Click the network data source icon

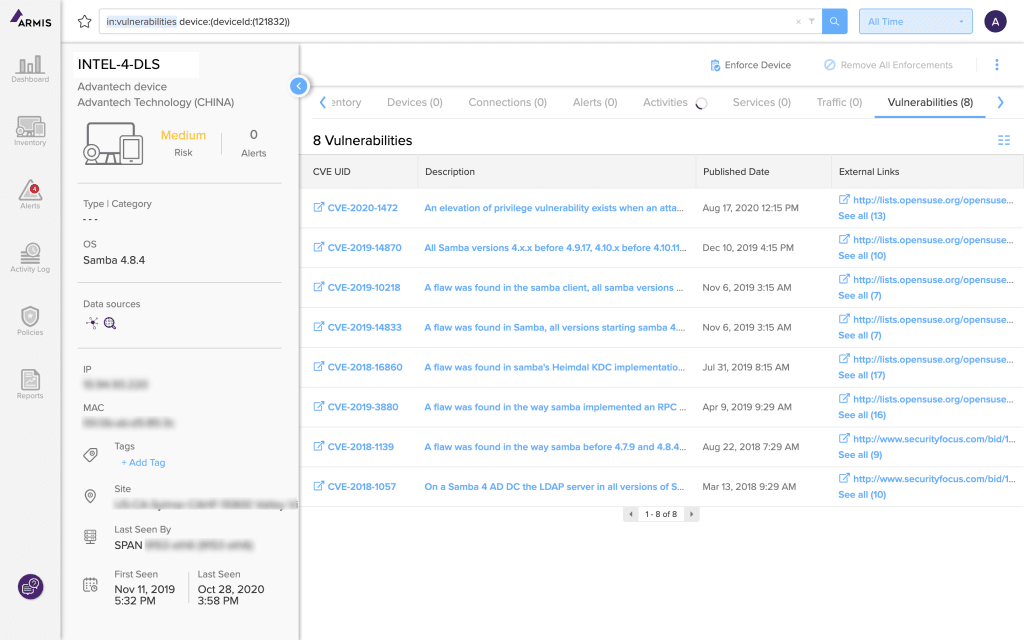tap(92, 323)
